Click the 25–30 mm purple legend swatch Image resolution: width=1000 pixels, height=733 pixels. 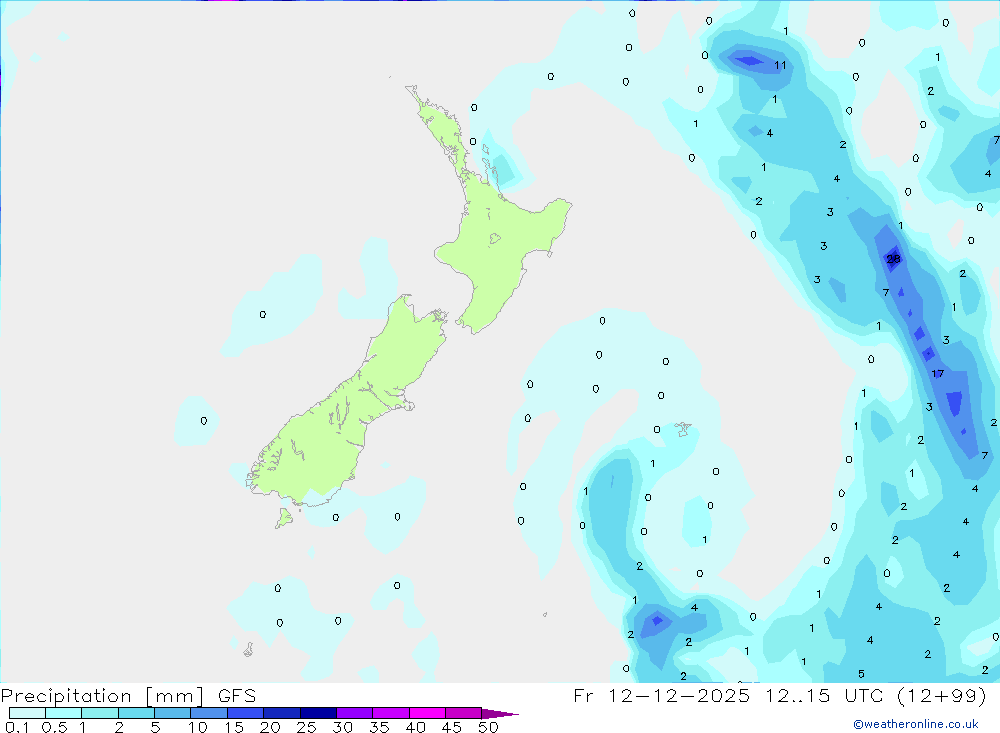tap(318, 713)
